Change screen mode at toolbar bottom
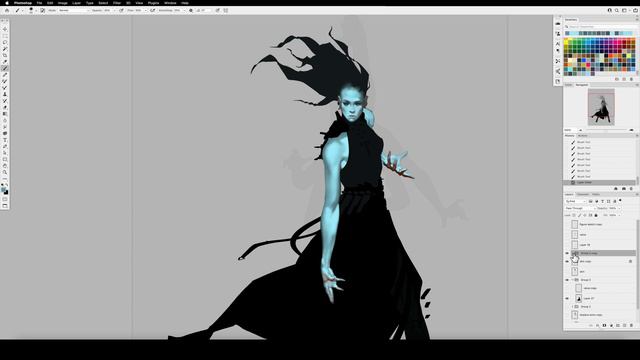 5,206
